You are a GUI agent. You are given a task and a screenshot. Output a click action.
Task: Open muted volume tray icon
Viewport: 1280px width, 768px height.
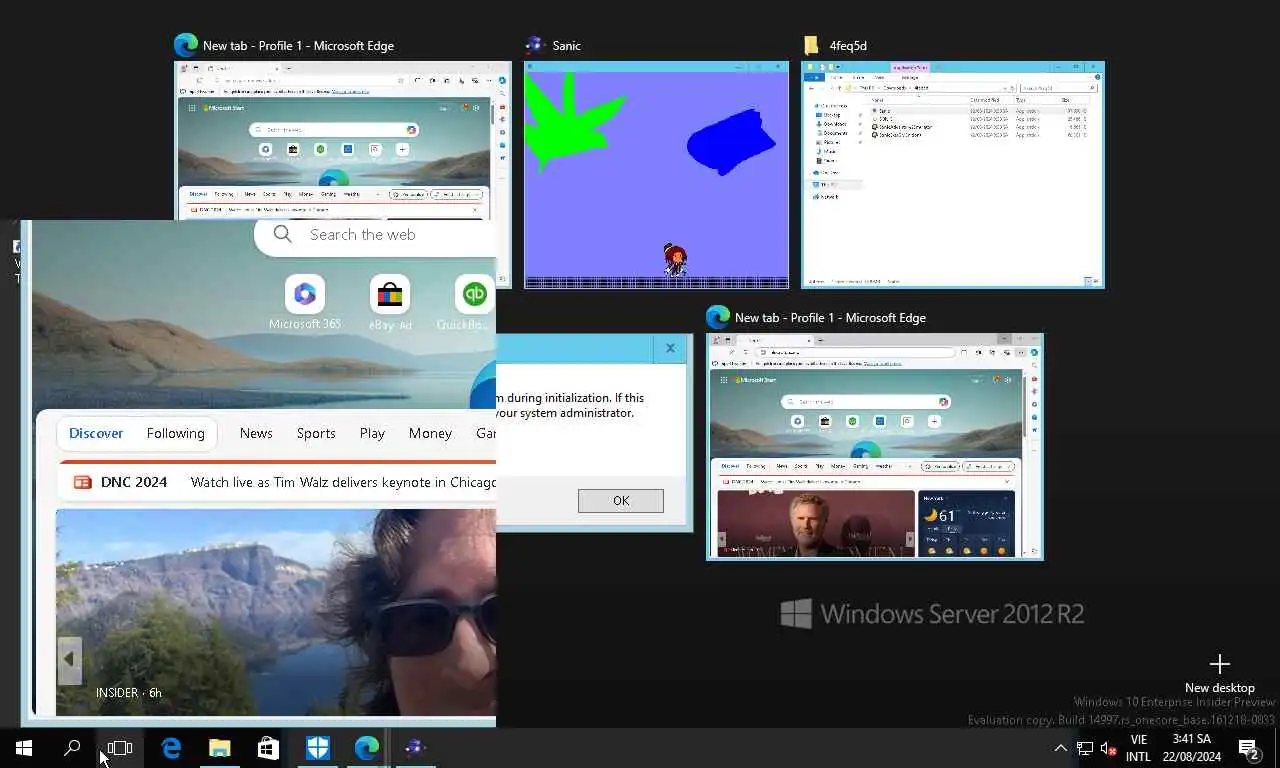[1108, 748]
